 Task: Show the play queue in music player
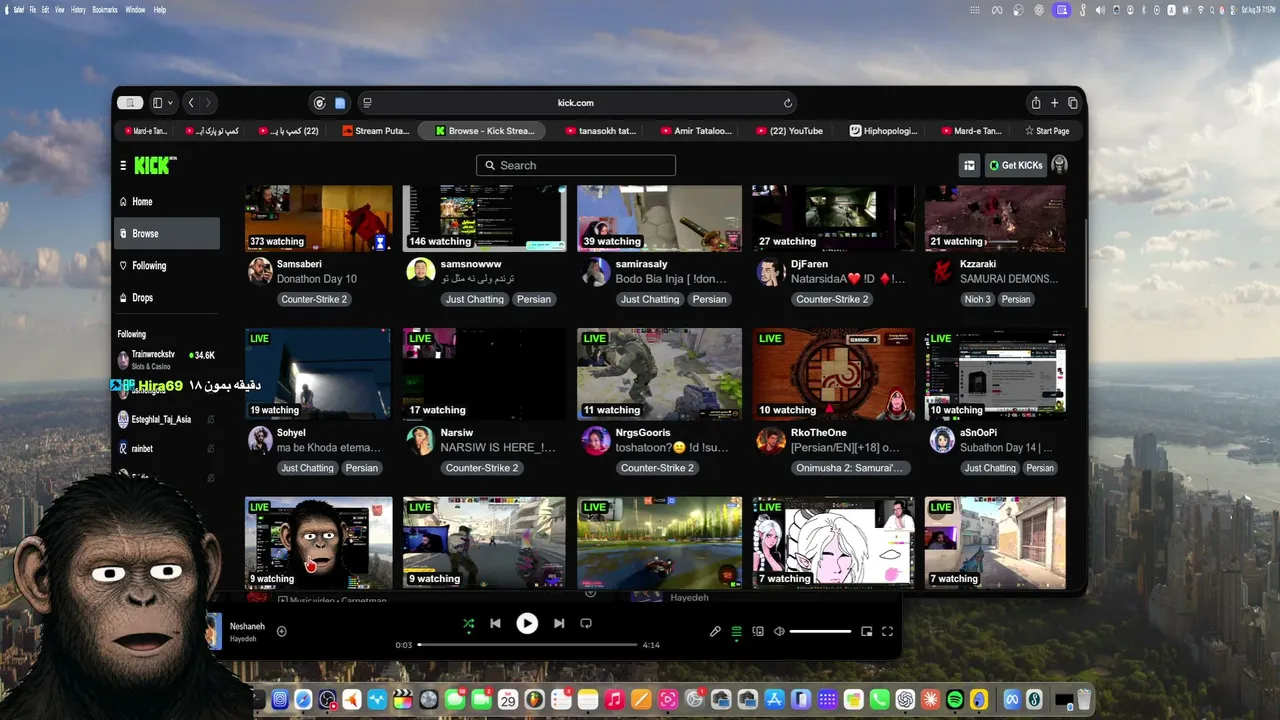(x=737, y=631)
